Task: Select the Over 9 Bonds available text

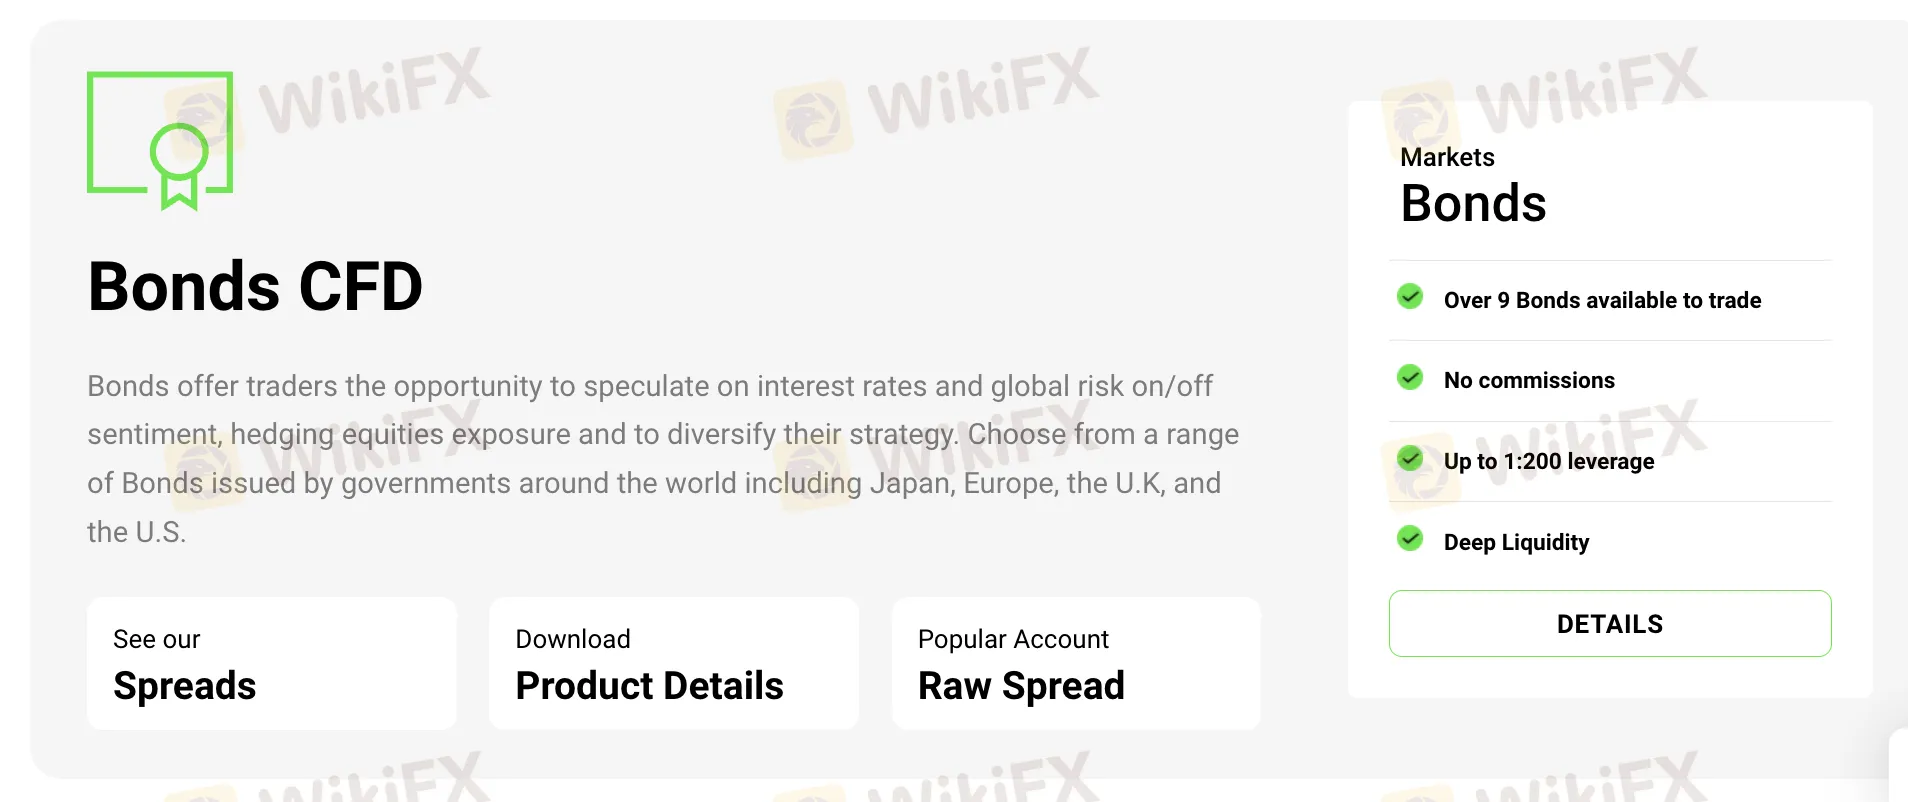Action: point(1602,300)
